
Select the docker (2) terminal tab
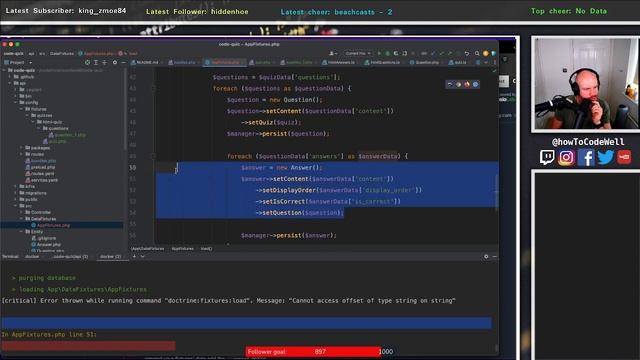pyautogui.click(x=110, y=256)
